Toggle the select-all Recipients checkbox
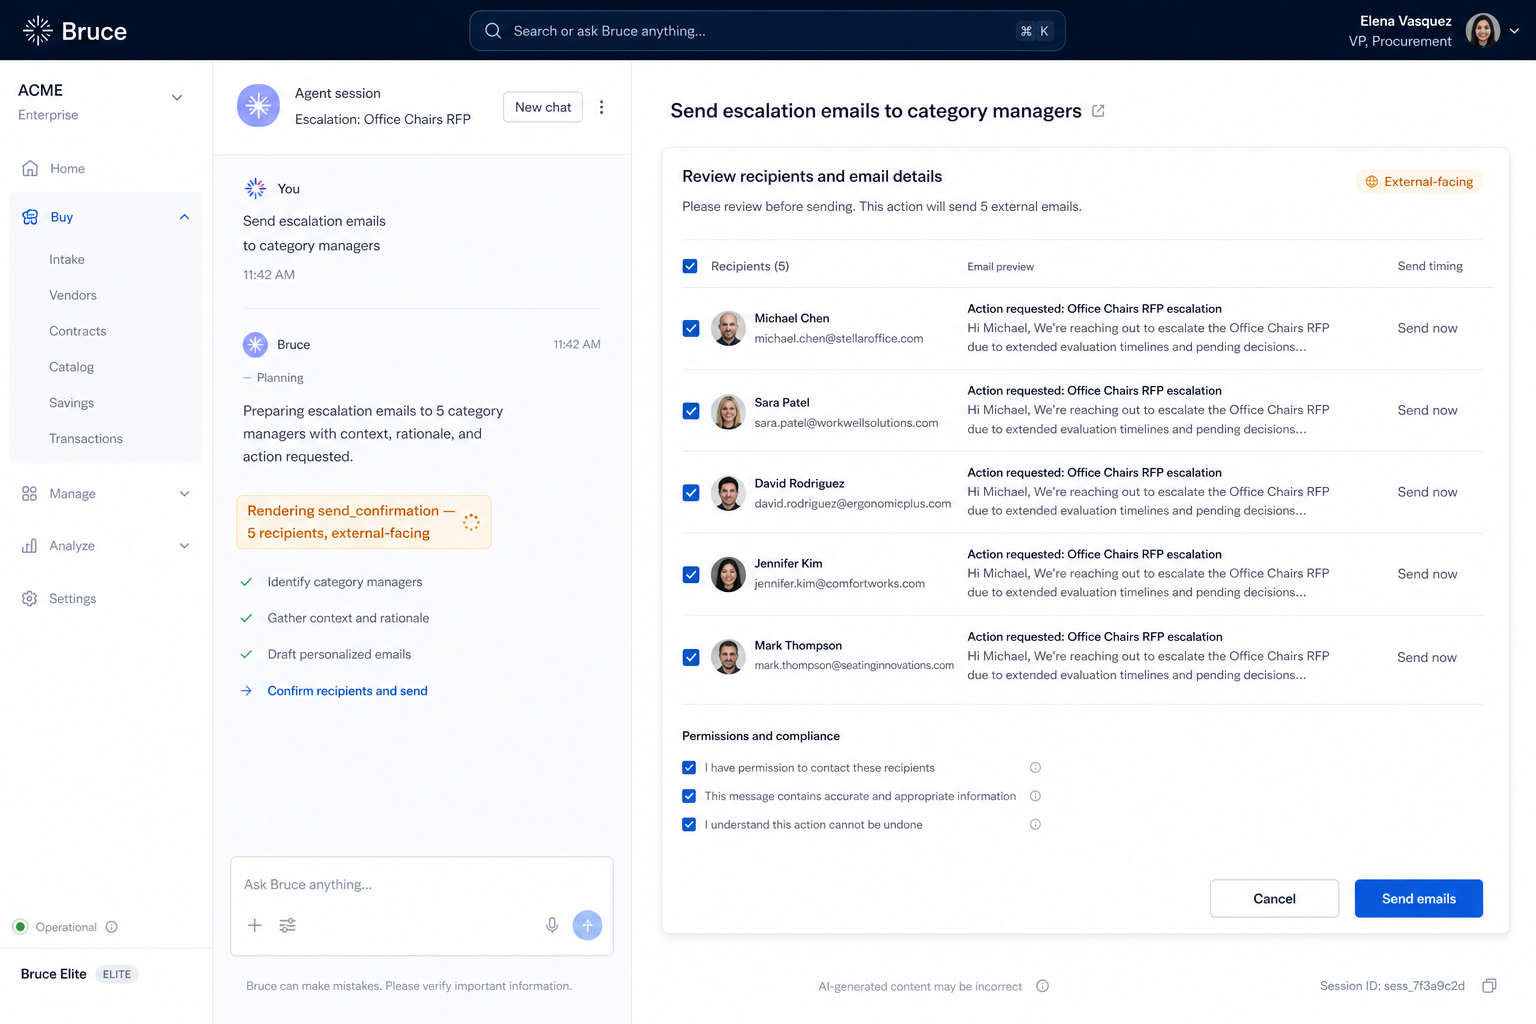Viewport: 1536px width, 1024px height. click(x=690, y=266)
